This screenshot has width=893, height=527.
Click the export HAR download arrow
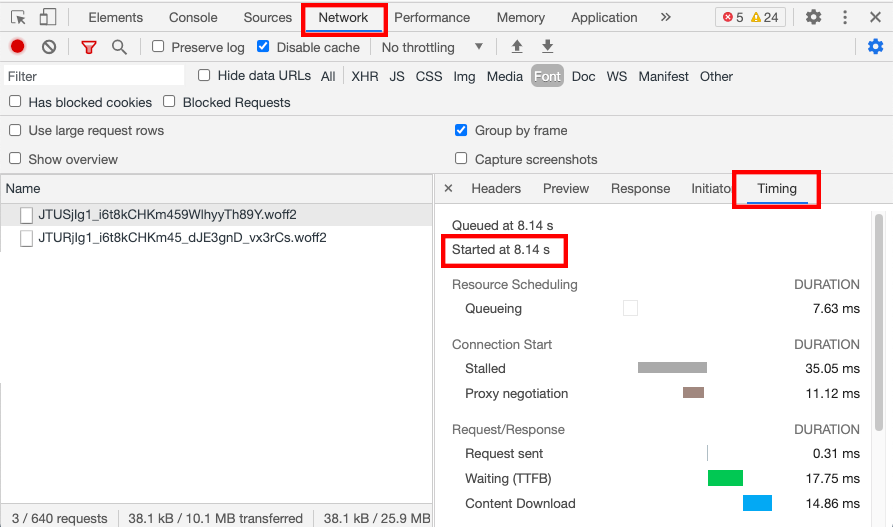[x=547, y=47]
